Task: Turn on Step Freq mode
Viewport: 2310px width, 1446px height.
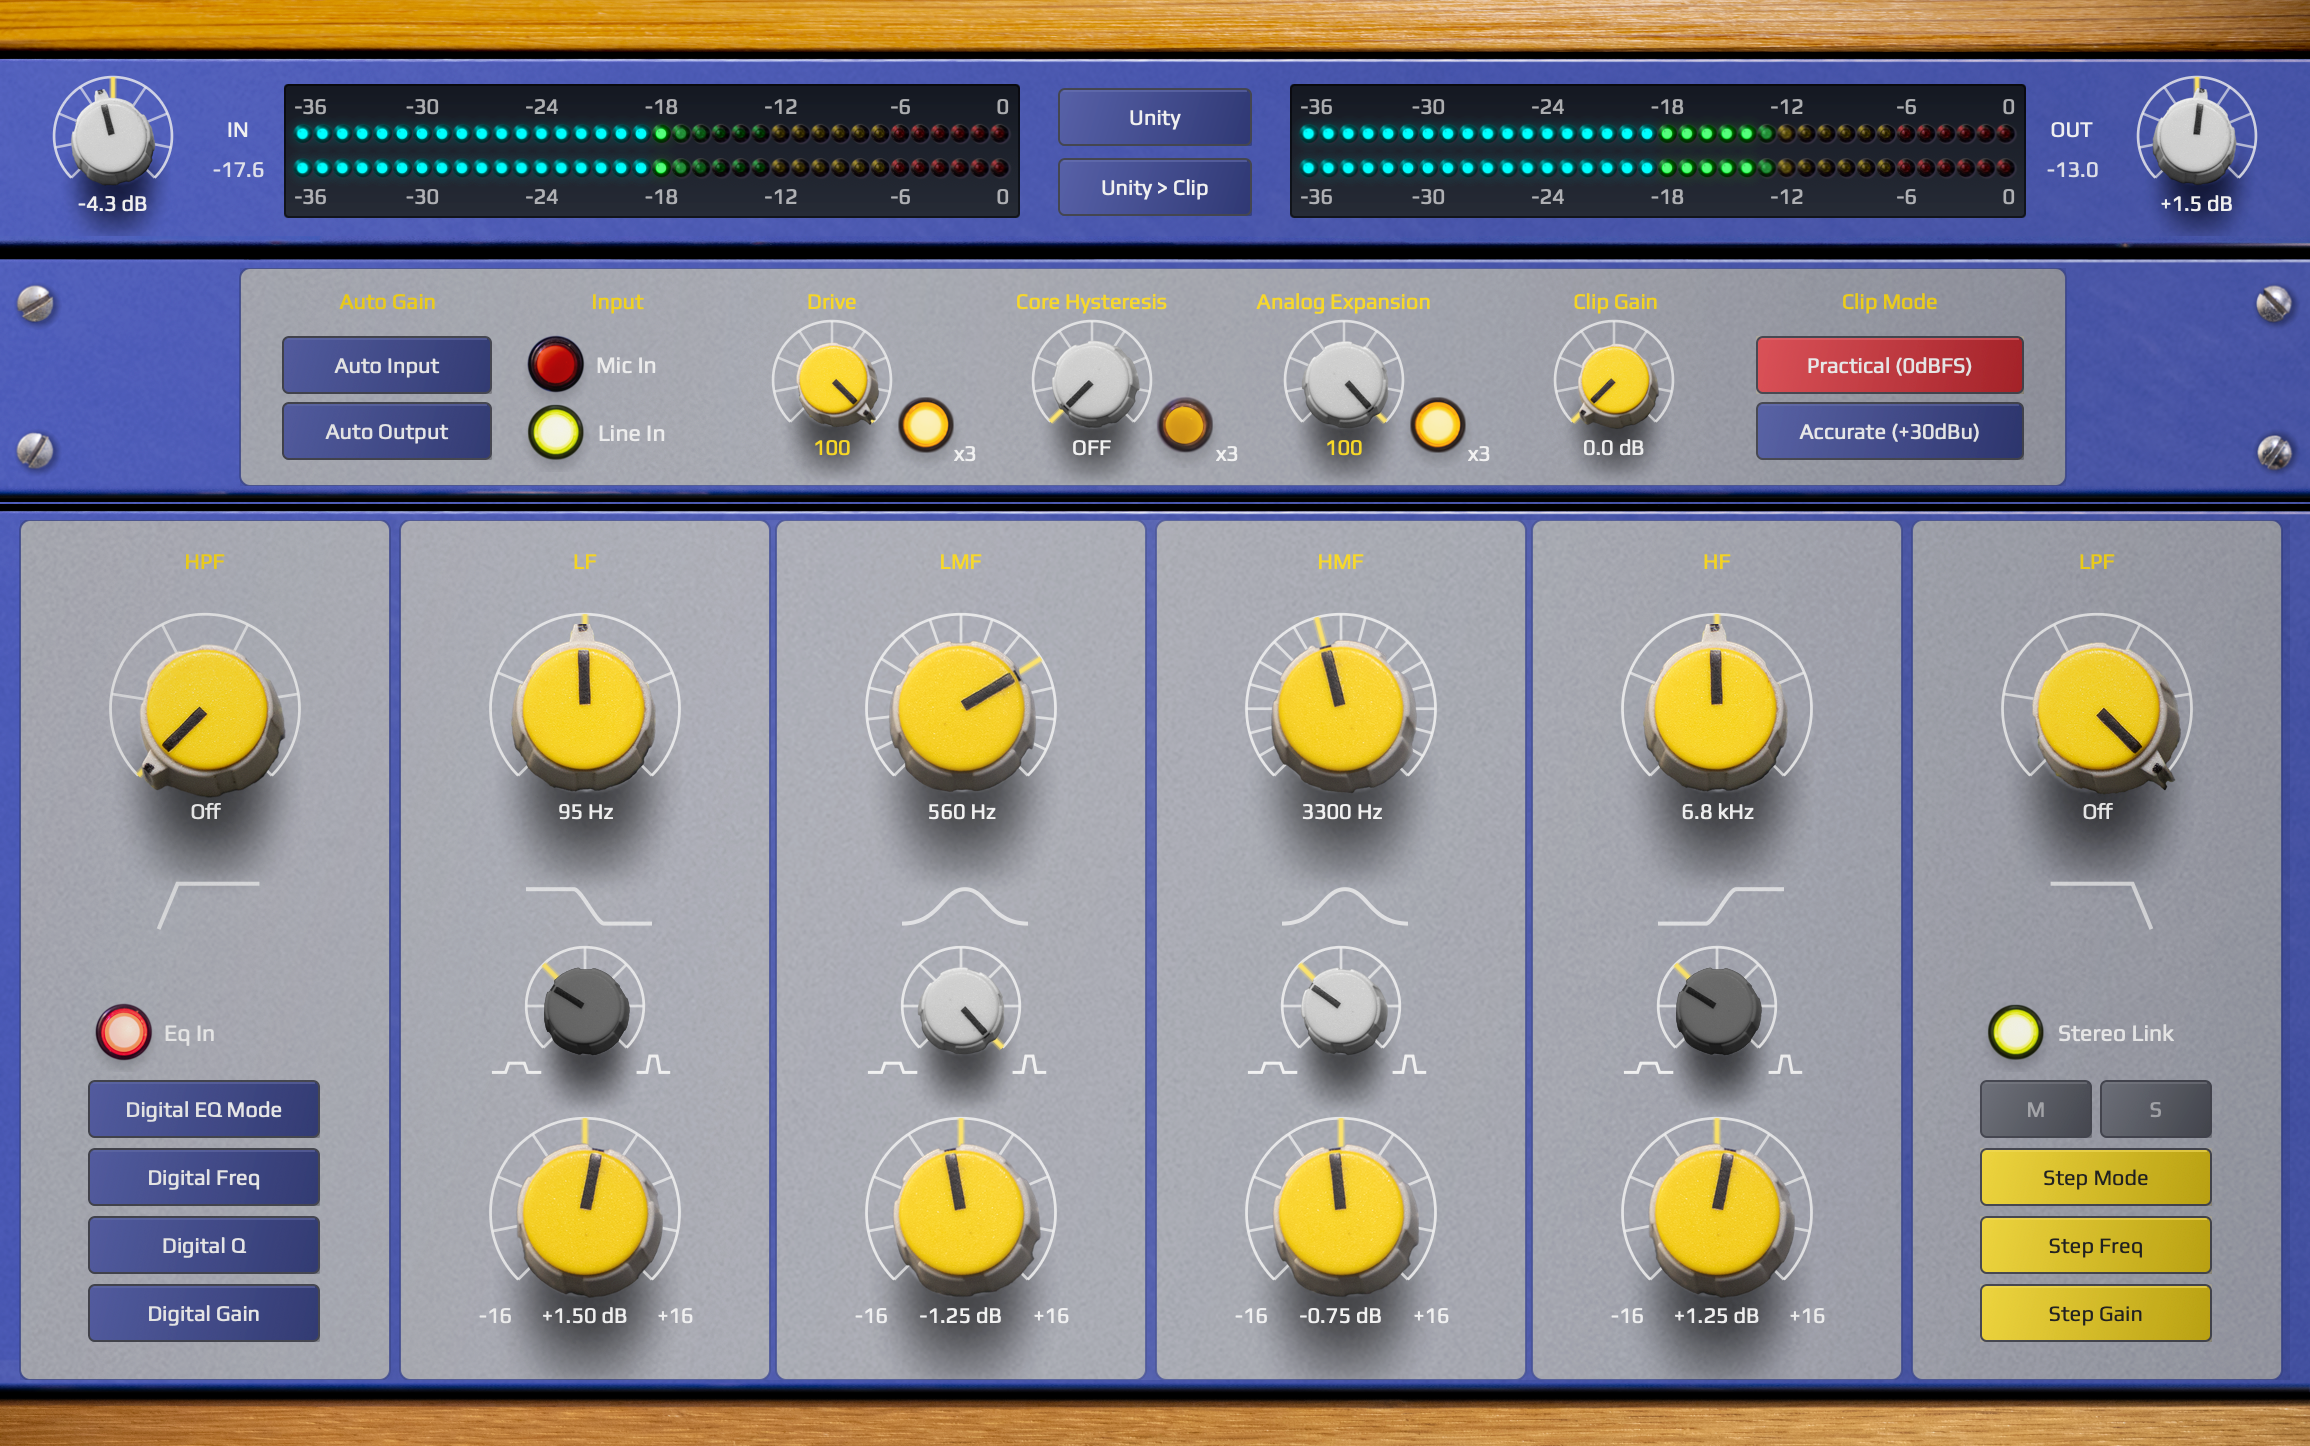Action: pos(2095,1245)
